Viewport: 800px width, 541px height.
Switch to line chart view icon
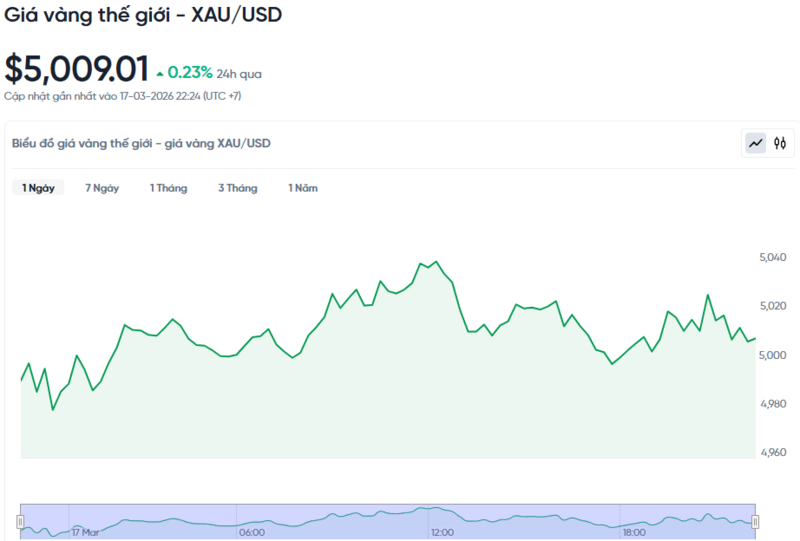point(755,144)
